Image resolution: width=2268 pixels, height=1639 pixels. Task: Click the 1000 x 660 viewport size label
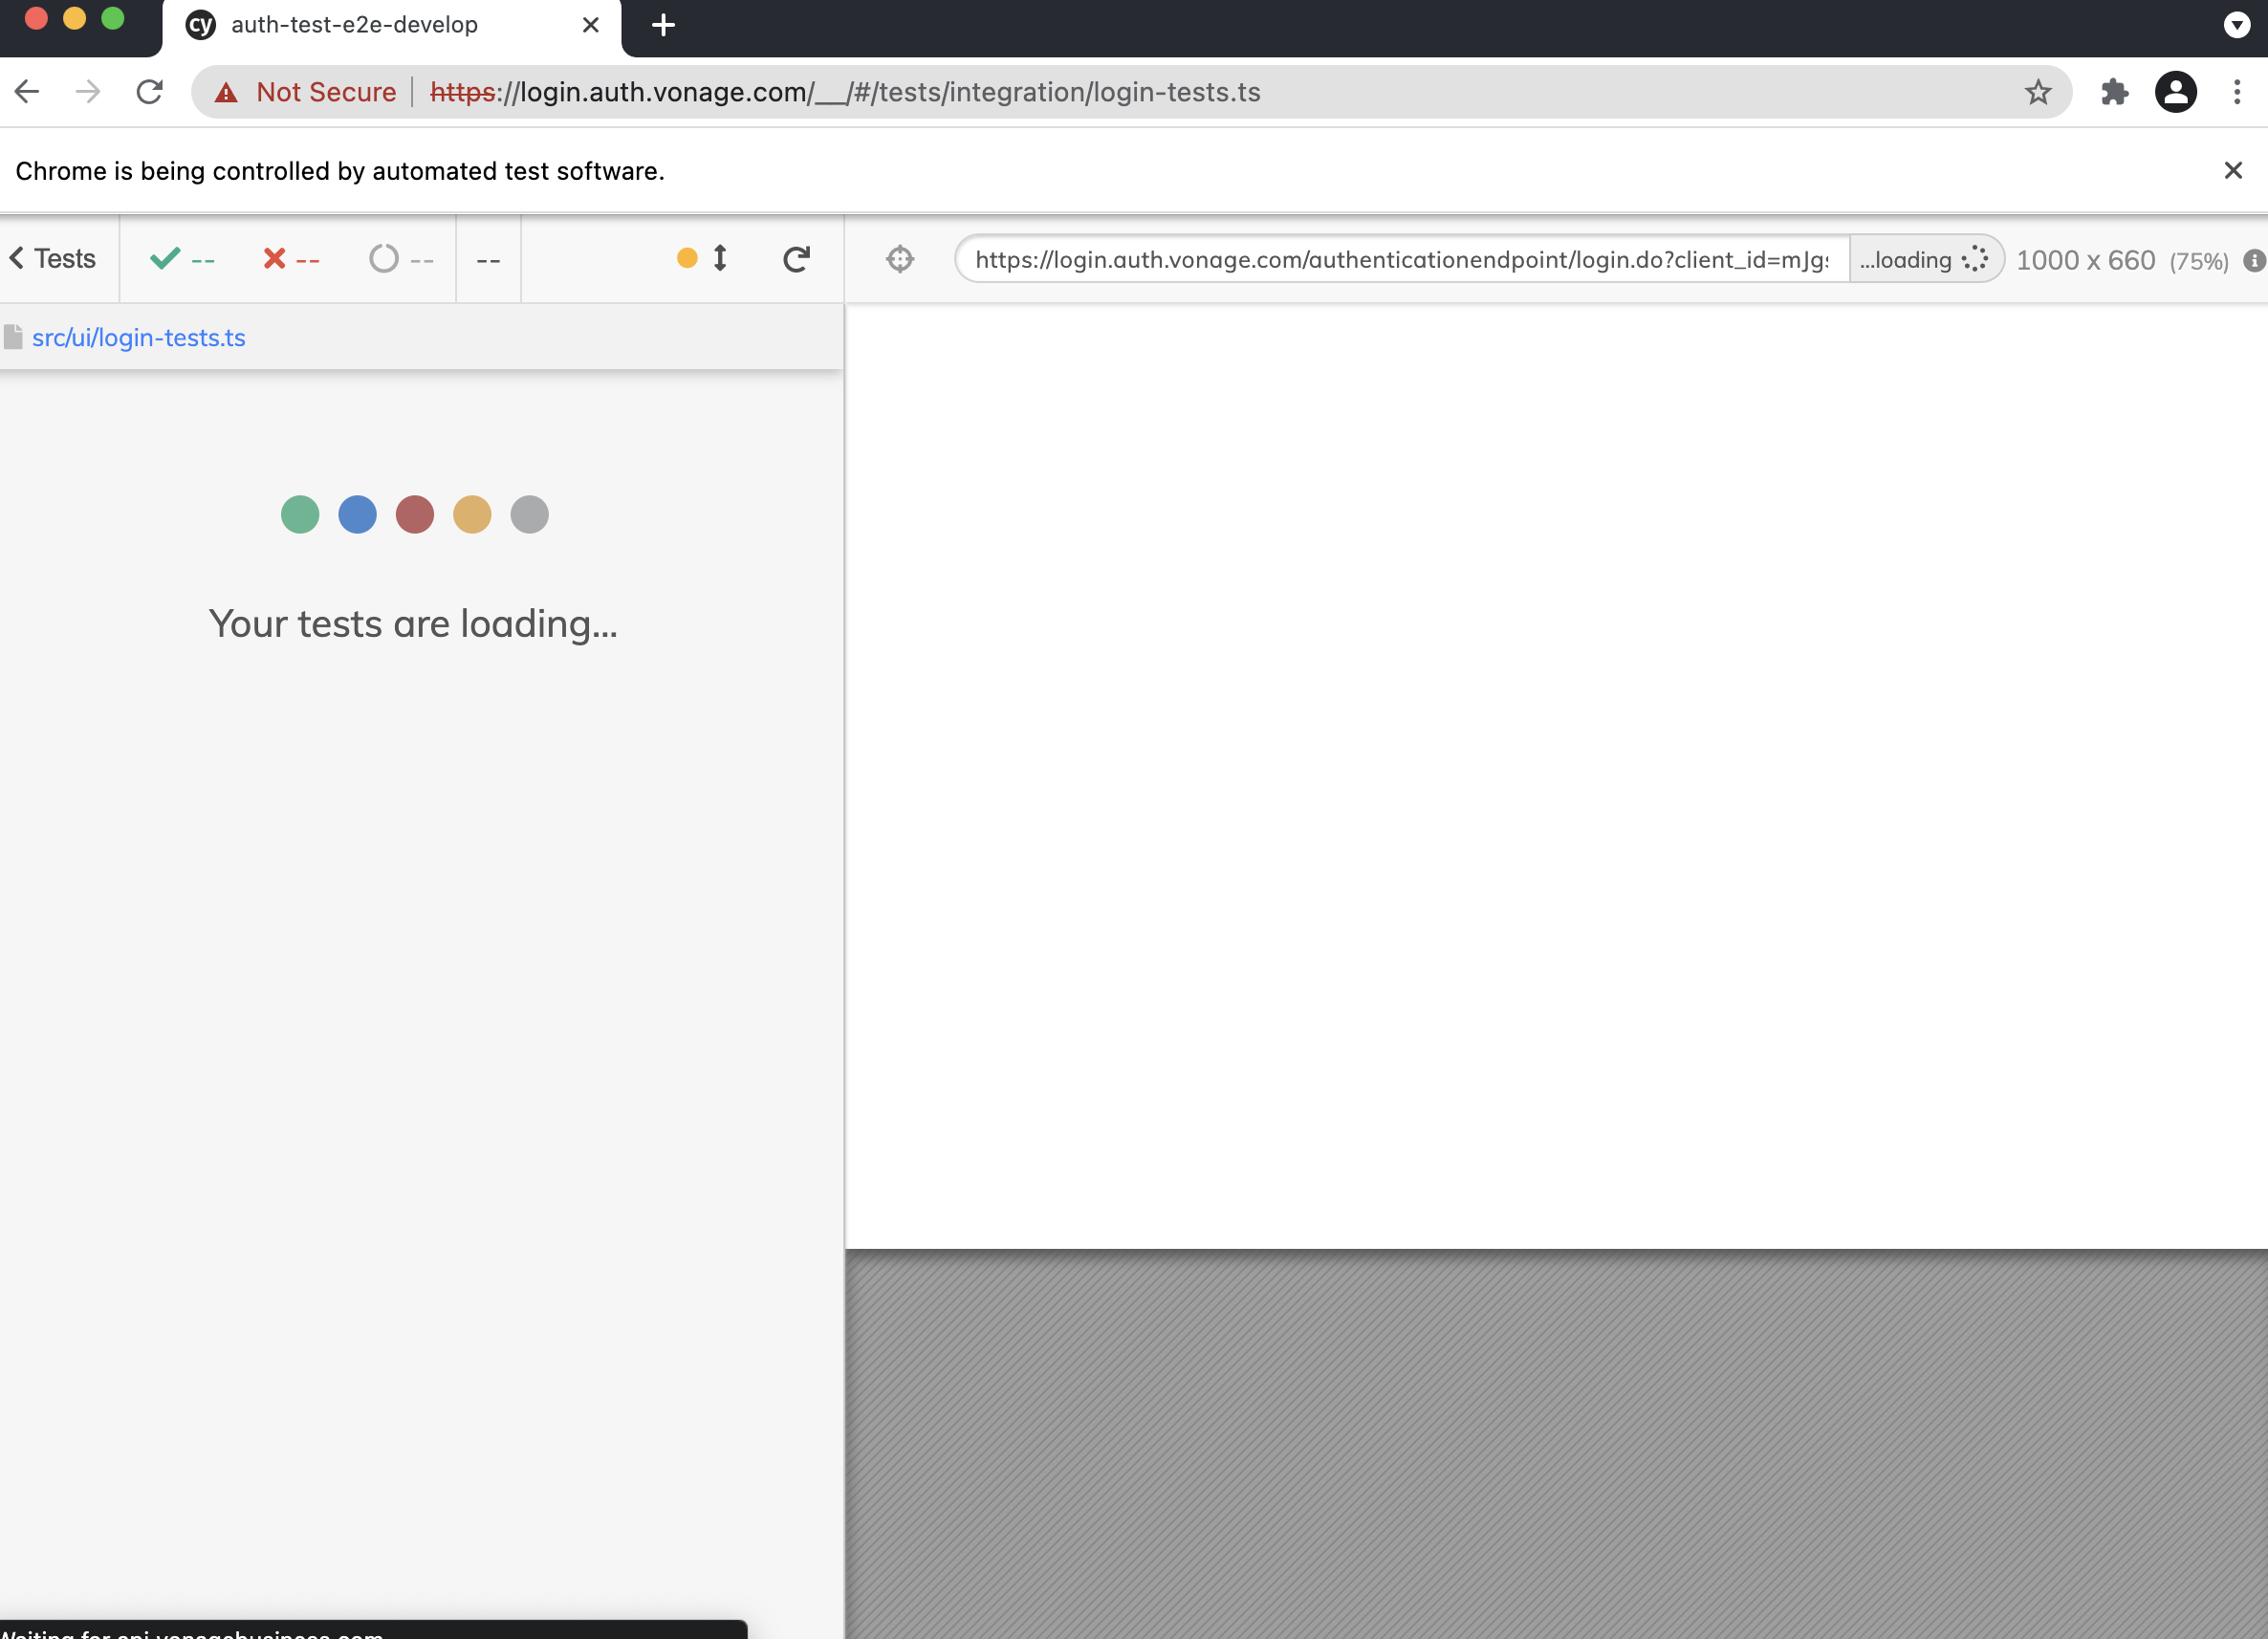2085,260
